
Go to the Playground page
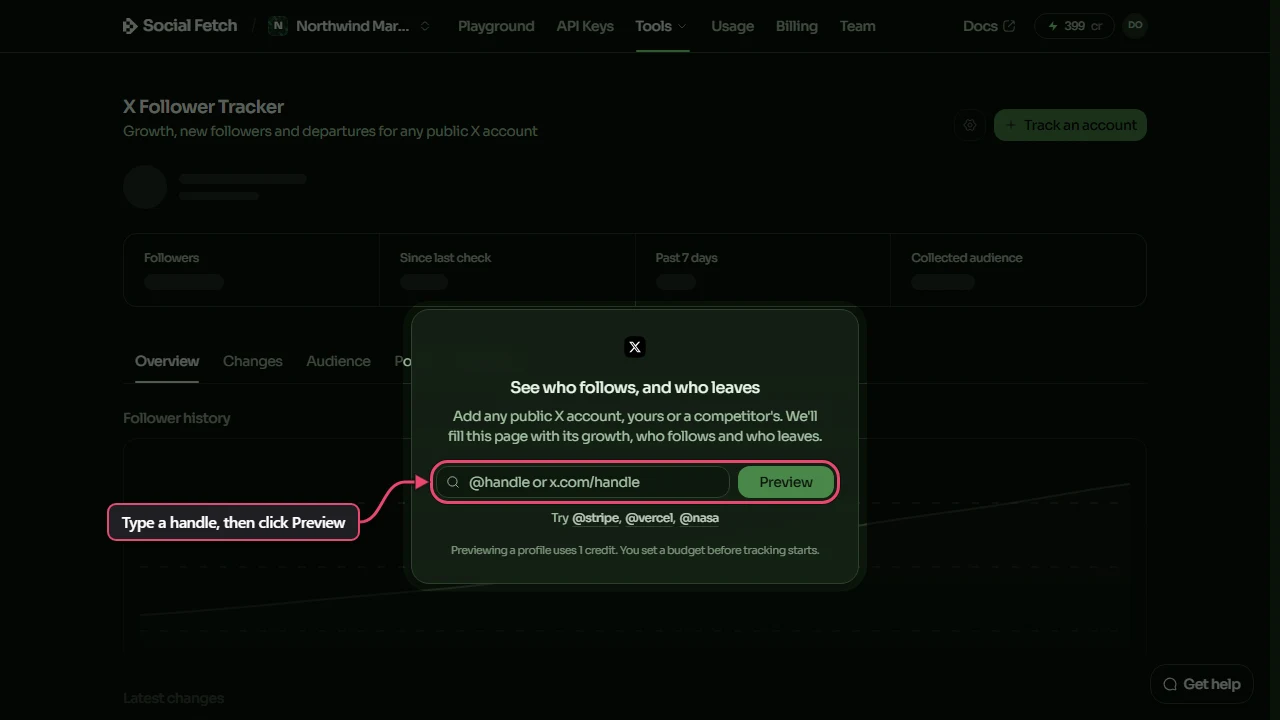[x=496, y=26]
